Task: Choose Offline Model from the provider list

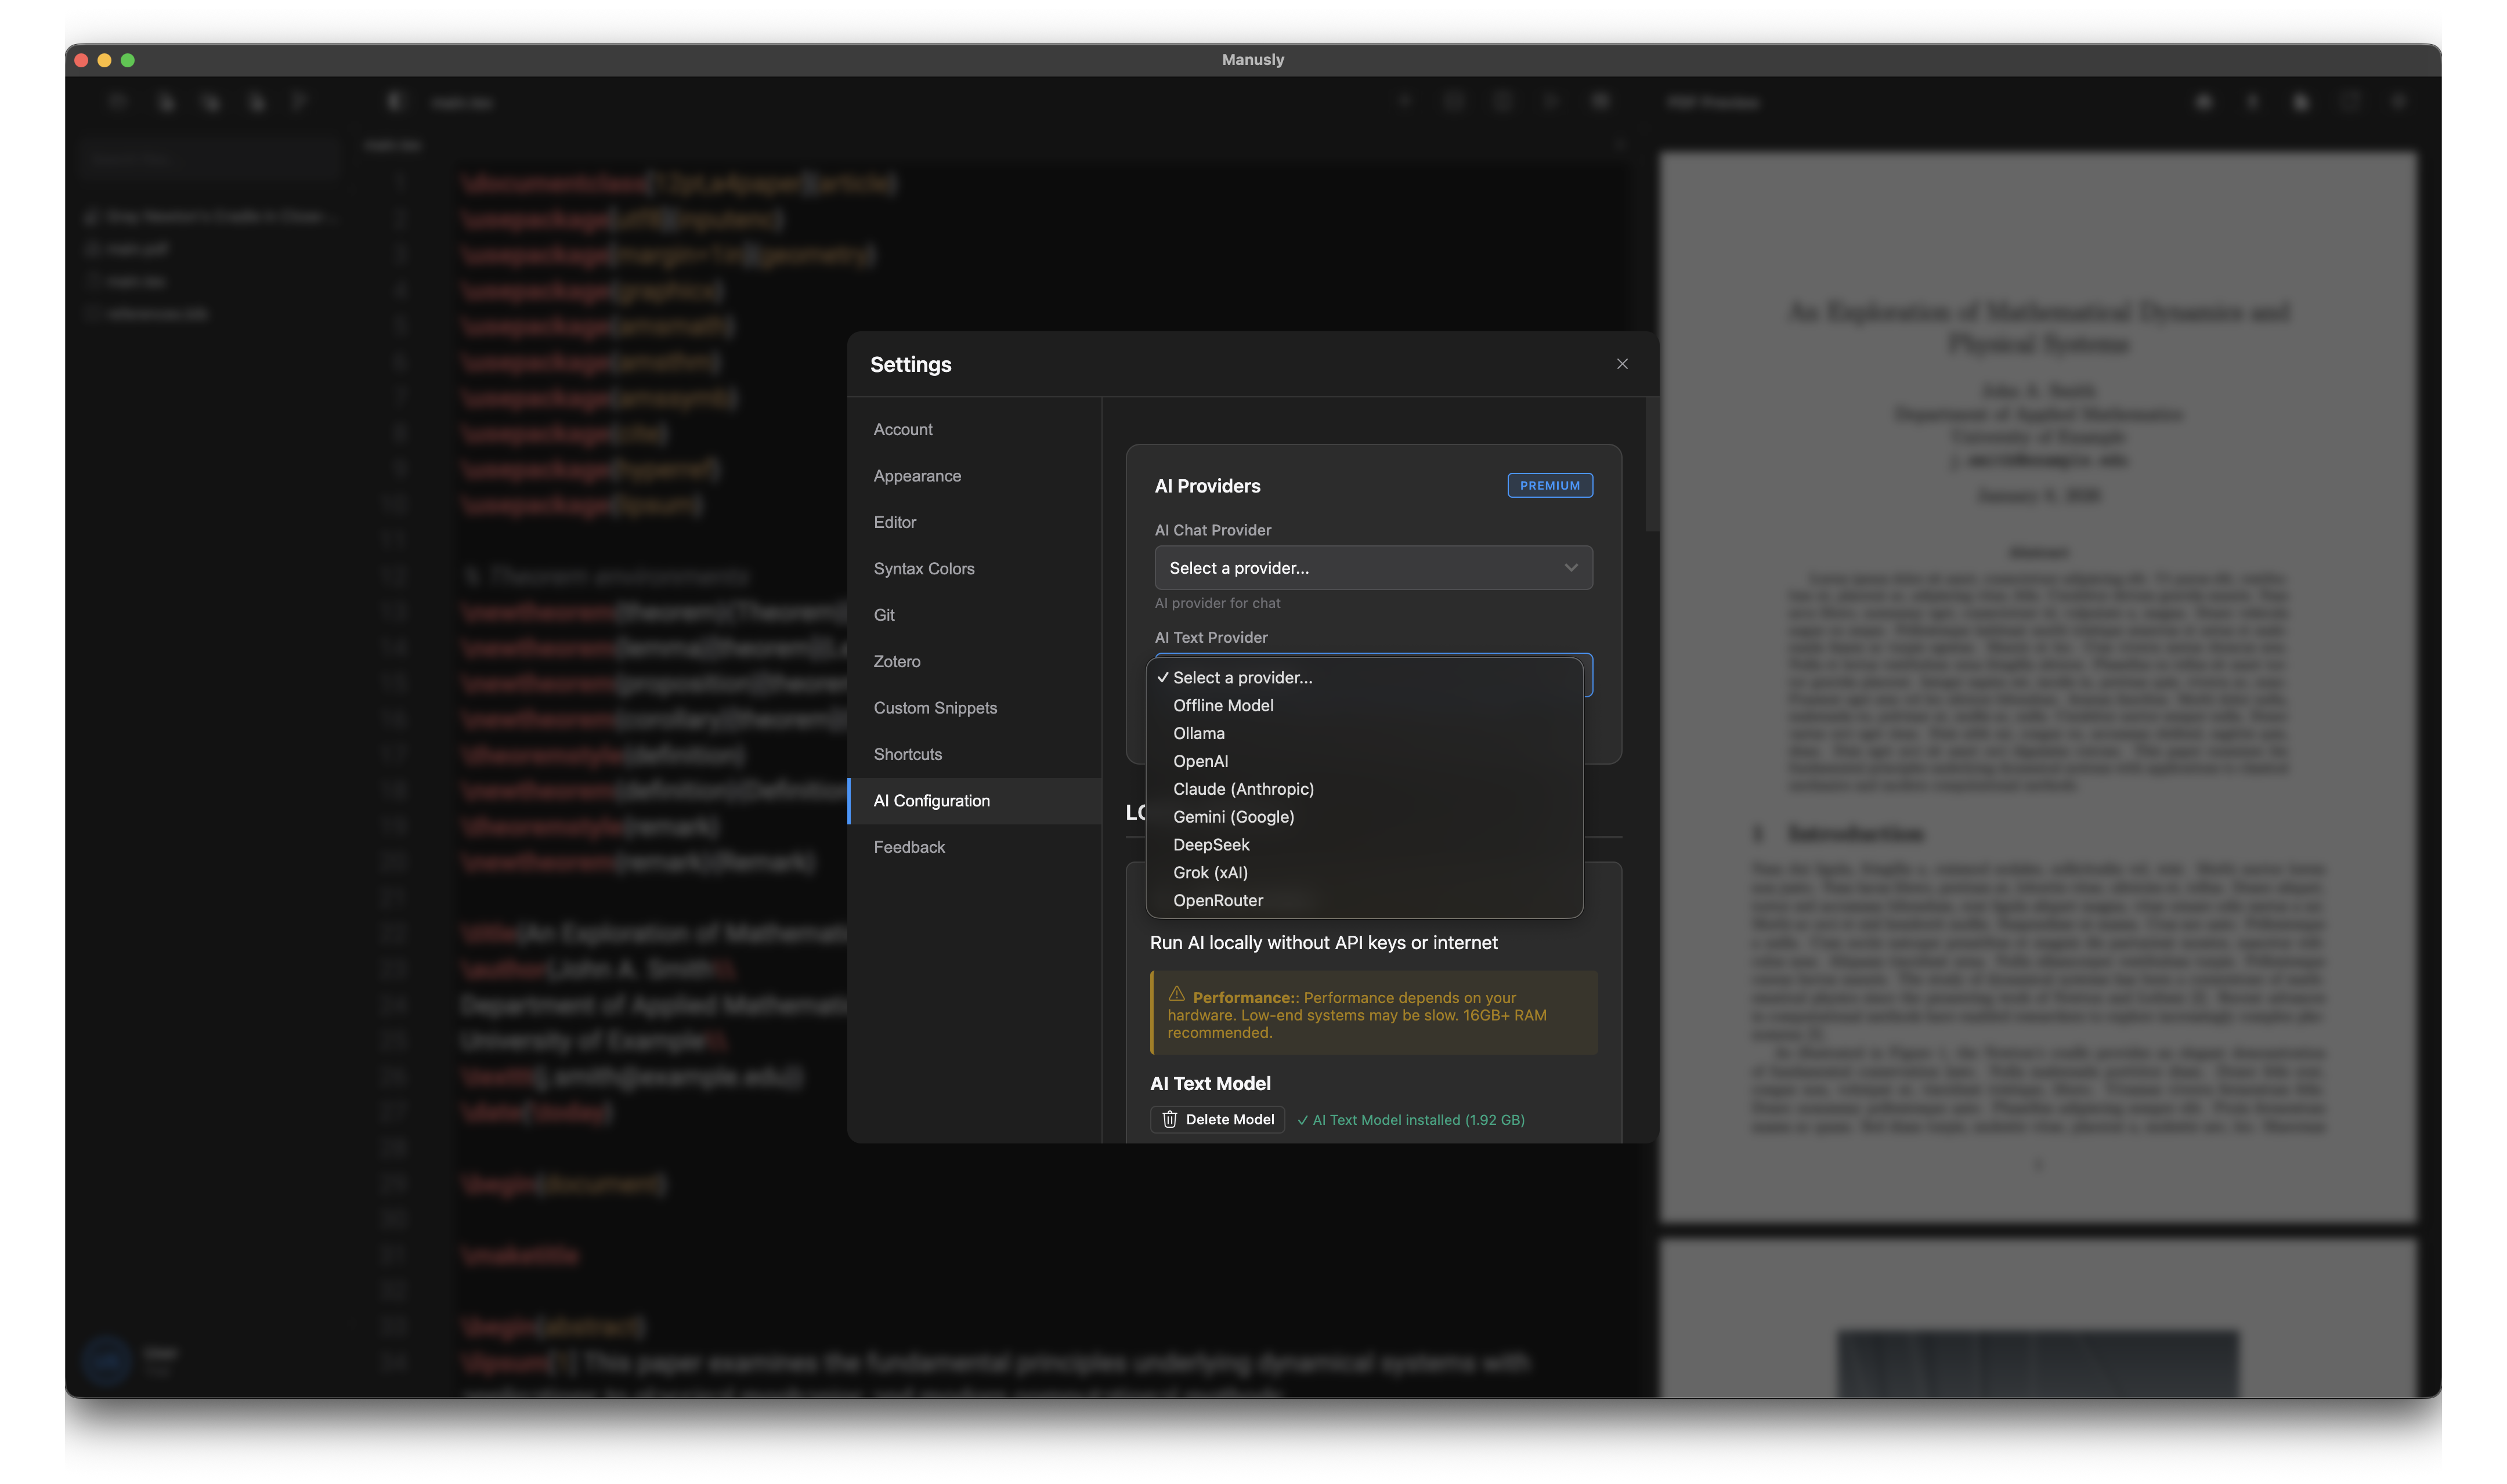Action: click(x=1223, y=705)
